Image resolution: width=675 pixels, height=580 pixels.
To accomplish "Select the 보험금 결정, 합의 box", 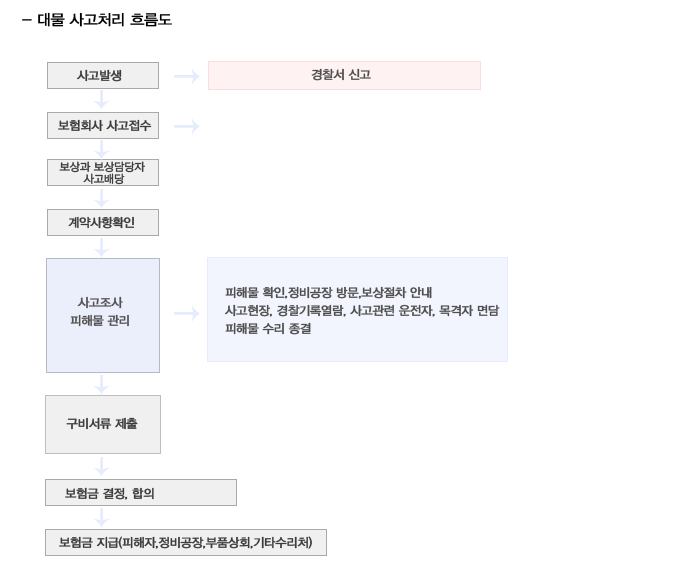I will click(x=141, y=493).
